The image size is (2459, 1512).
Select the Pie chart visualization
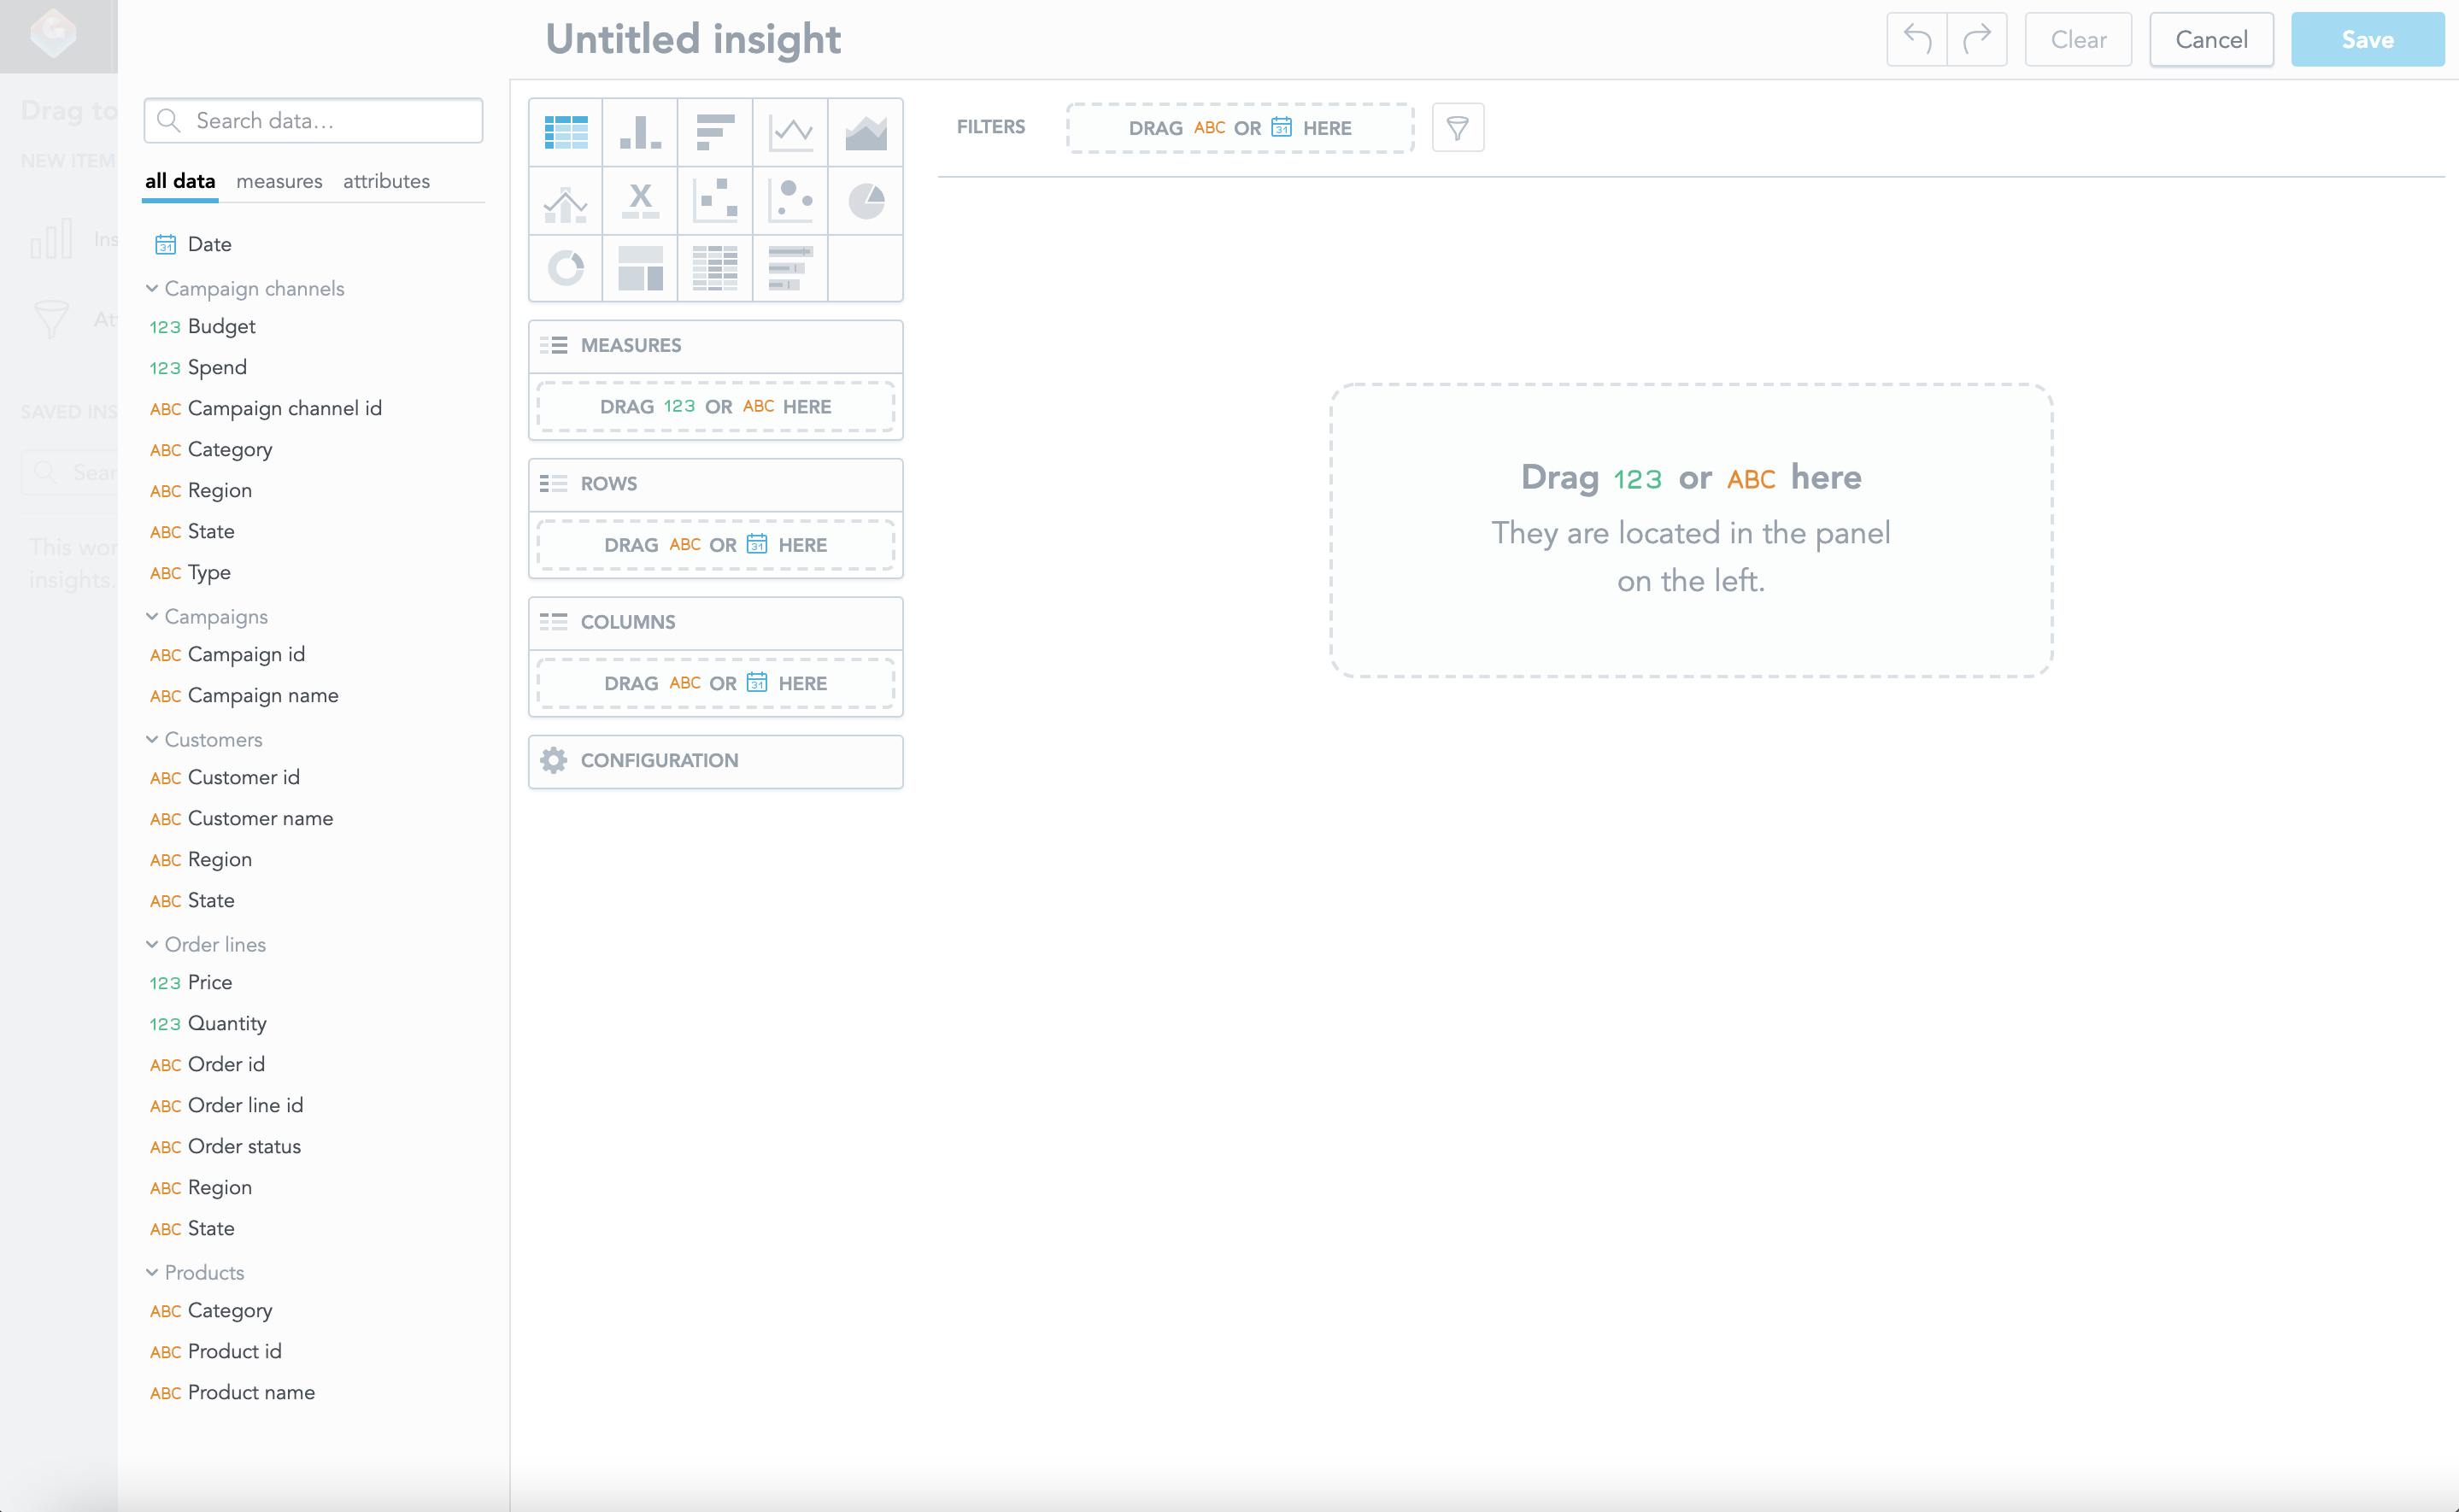865,201
